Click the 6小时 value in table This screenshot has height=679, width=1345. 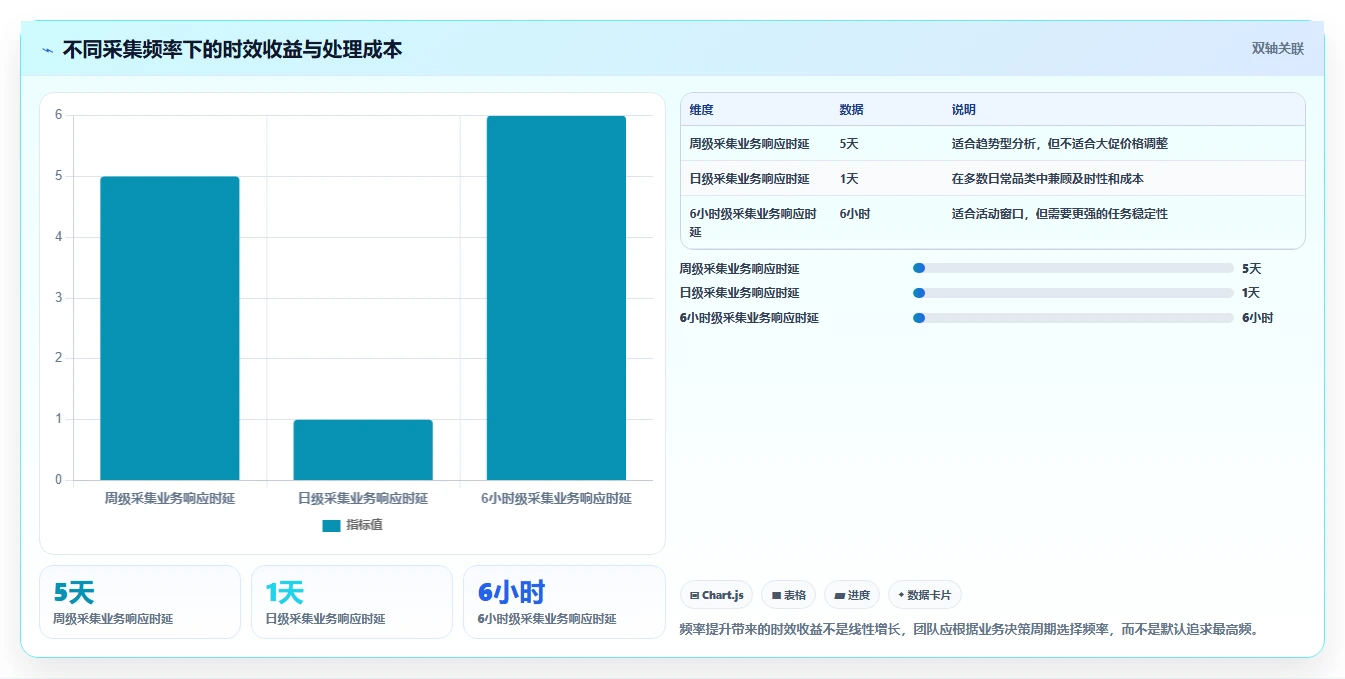pos(855,214)
